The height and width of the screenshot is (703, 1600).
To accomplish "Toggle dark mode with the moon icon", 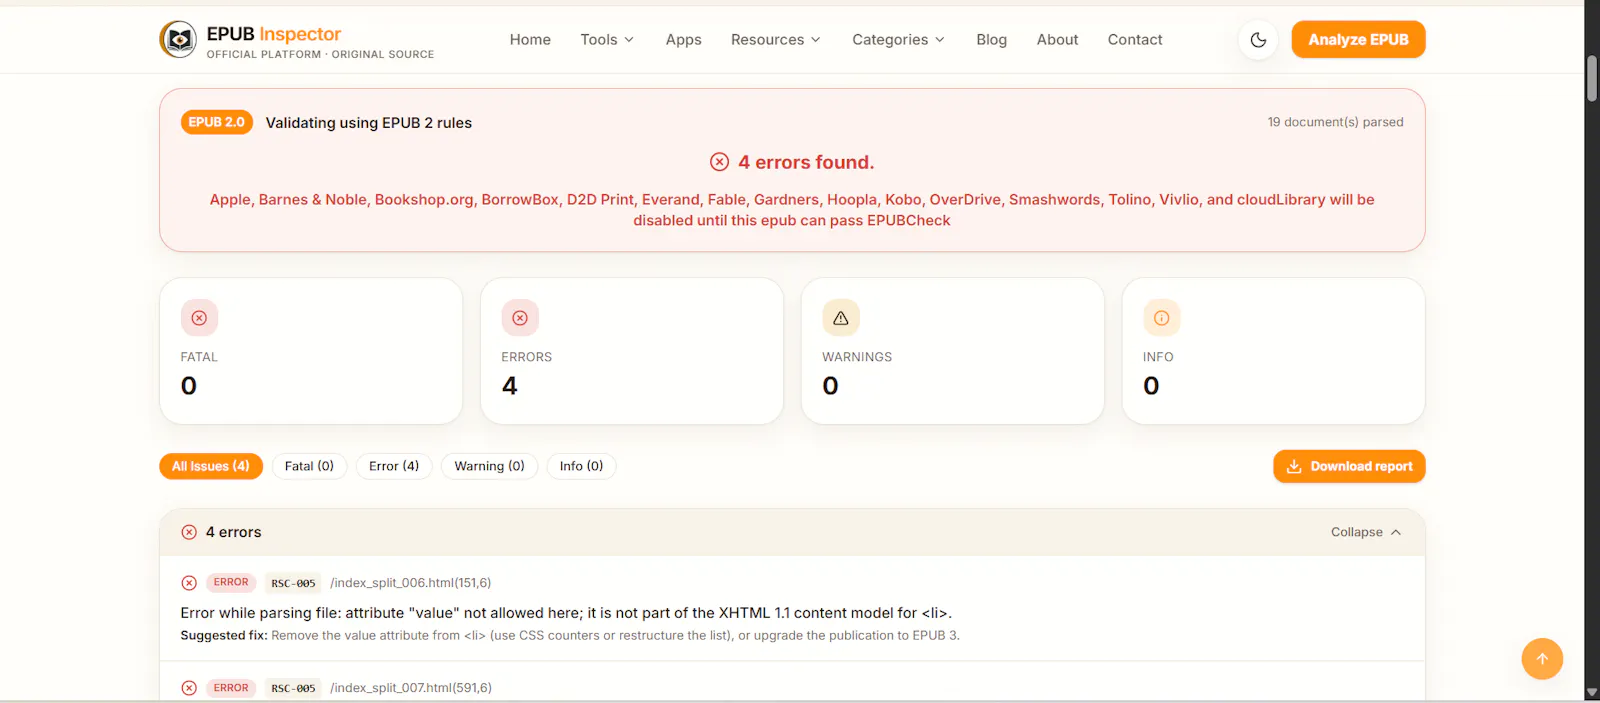I will 1258,40.
